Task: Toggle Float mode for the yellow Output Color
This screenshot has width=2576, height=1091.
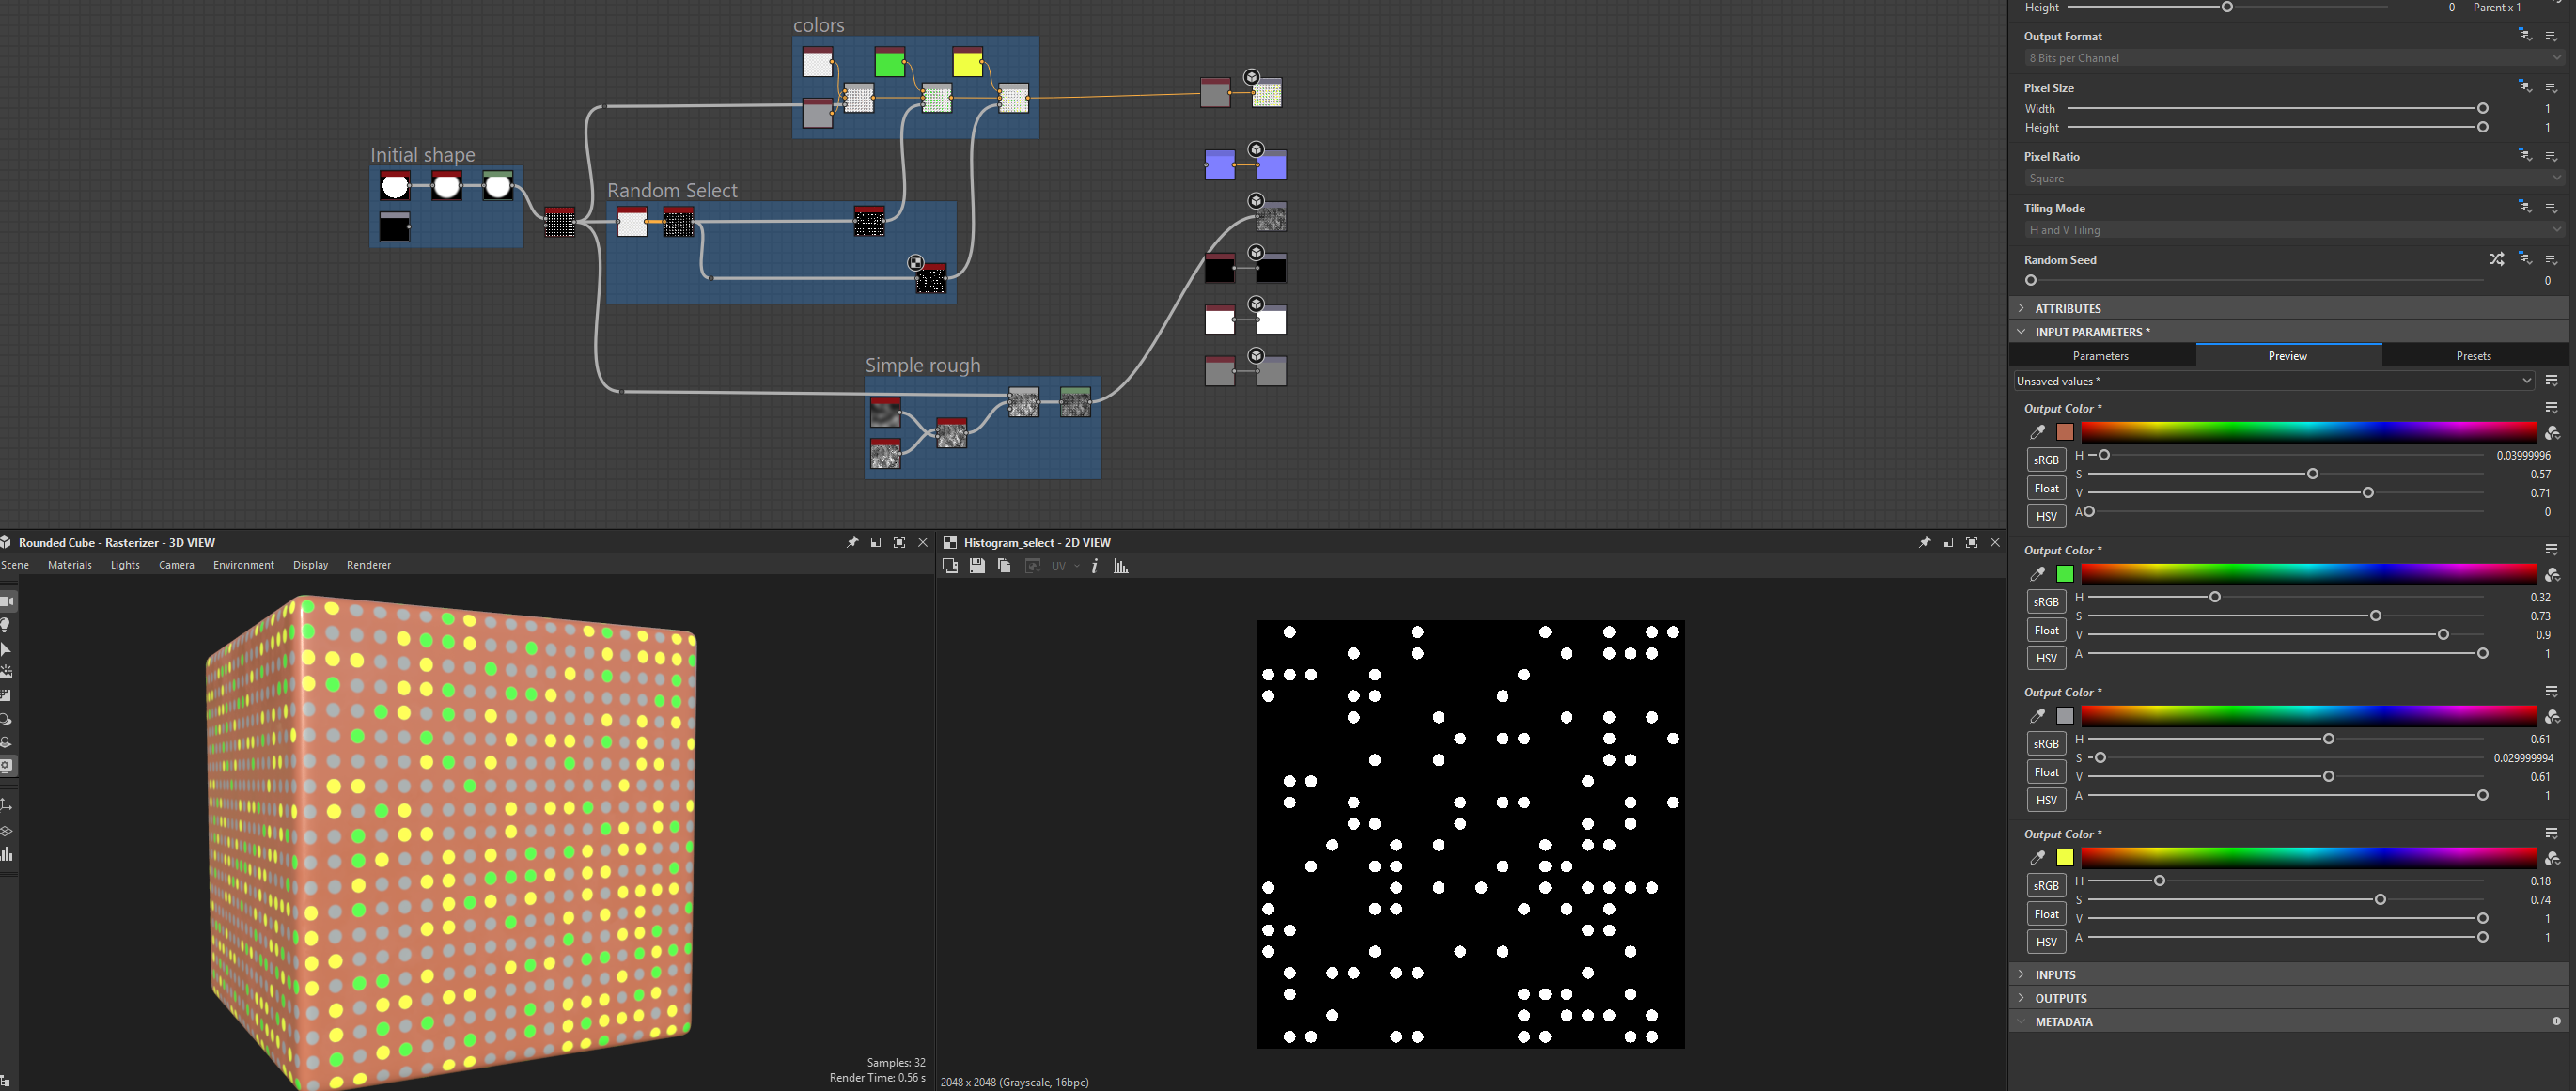Action: tap(2046, 914)
